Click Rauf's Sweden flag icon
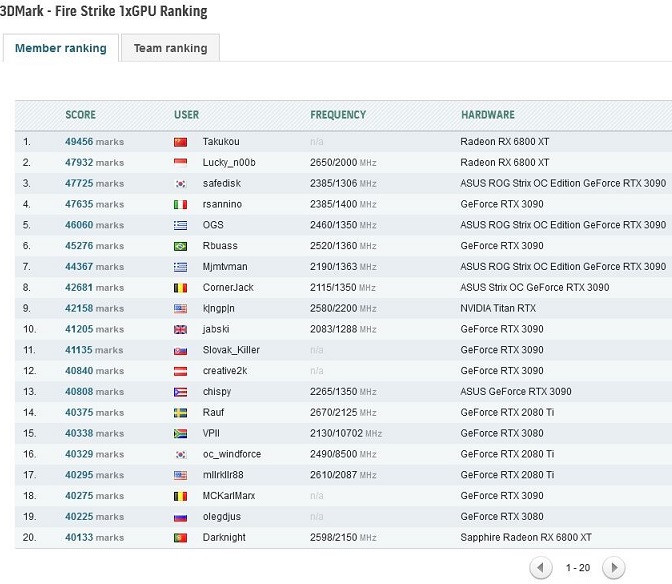The image size is (672, 584). click(x=180, y=413)
